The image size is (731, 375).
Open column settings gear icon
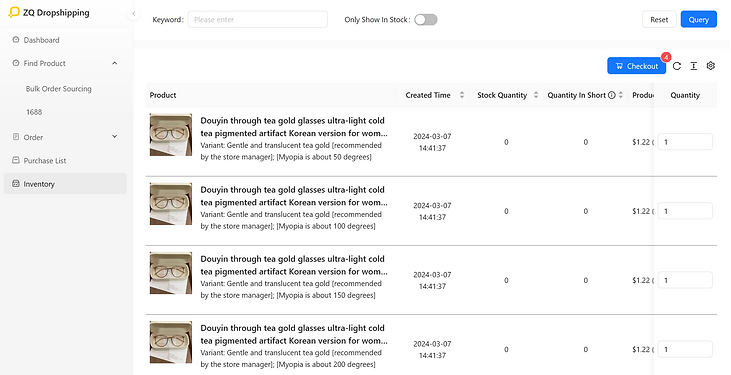[710, 66]
